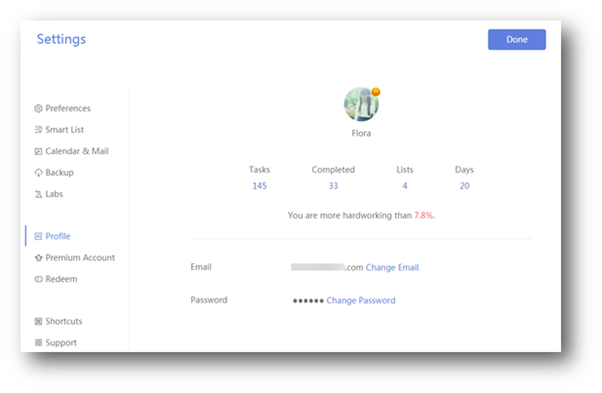The image size is (602, 393).
Task: Click the completed tasks count 33
Action: click(333, 186)
